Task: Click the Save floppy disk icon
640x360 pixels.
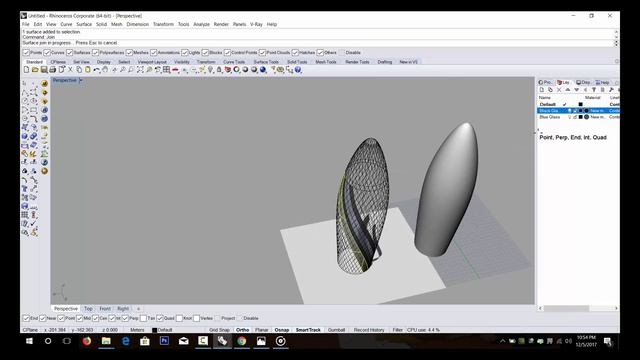Action: pyautogui.click(x=44, y=70)
